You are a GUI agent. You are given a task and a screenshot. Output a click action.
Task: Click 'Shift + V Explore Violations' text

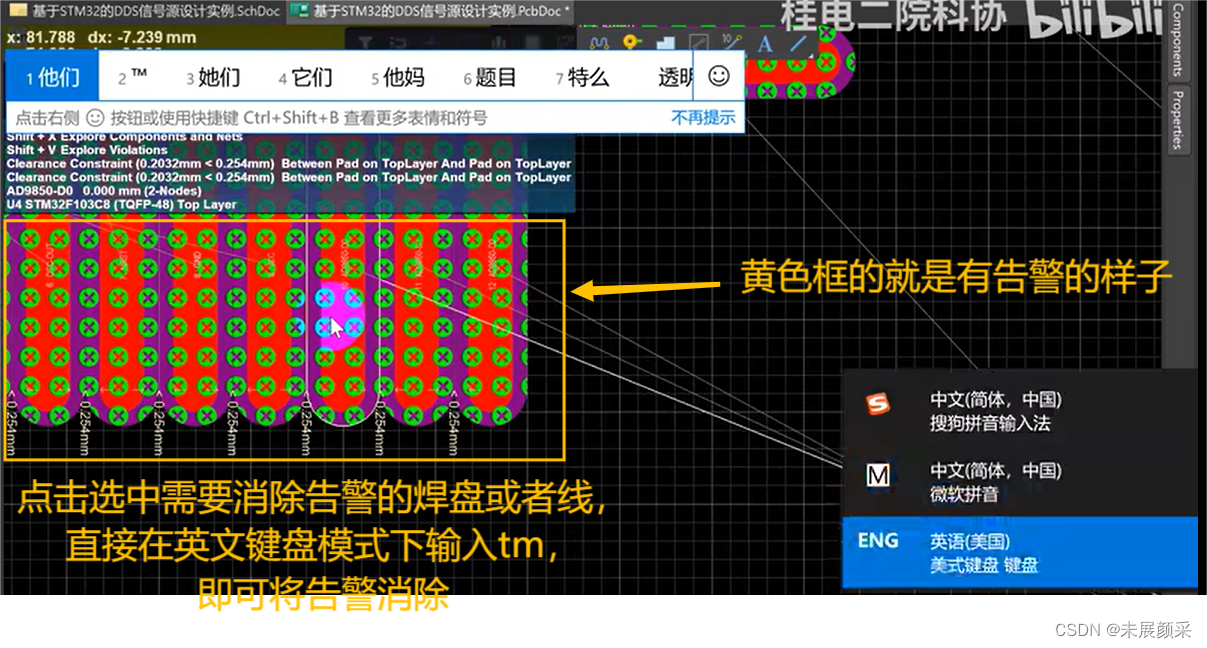pos(87,150)
